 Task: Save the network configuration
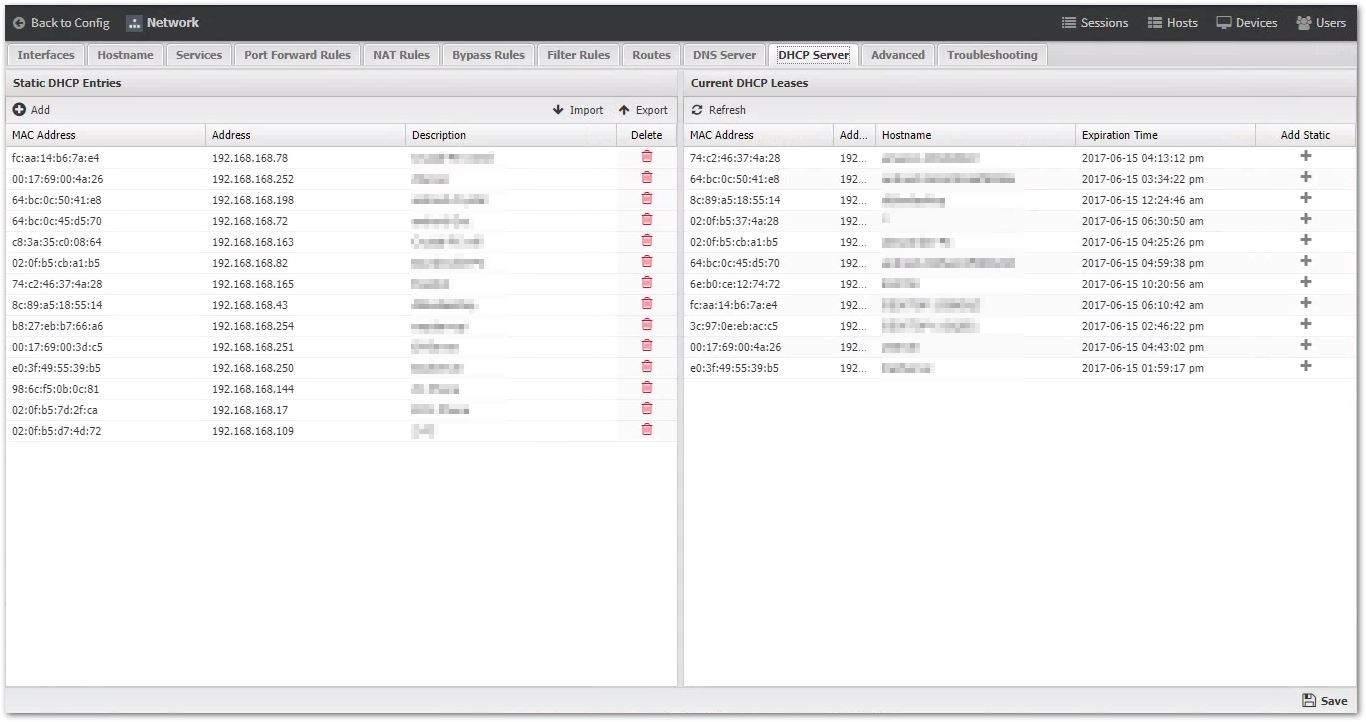(1324, 701)
